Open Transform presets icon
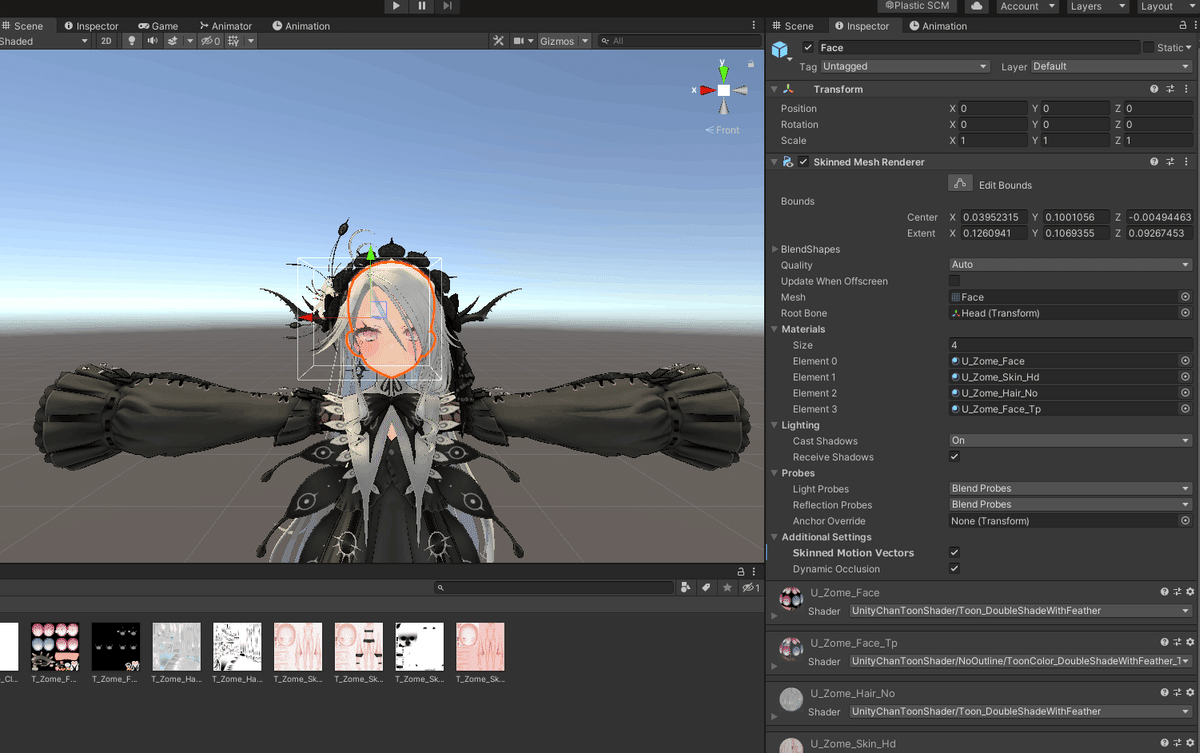Screen dimensions: 1200x753 (x=1171, y=89)
